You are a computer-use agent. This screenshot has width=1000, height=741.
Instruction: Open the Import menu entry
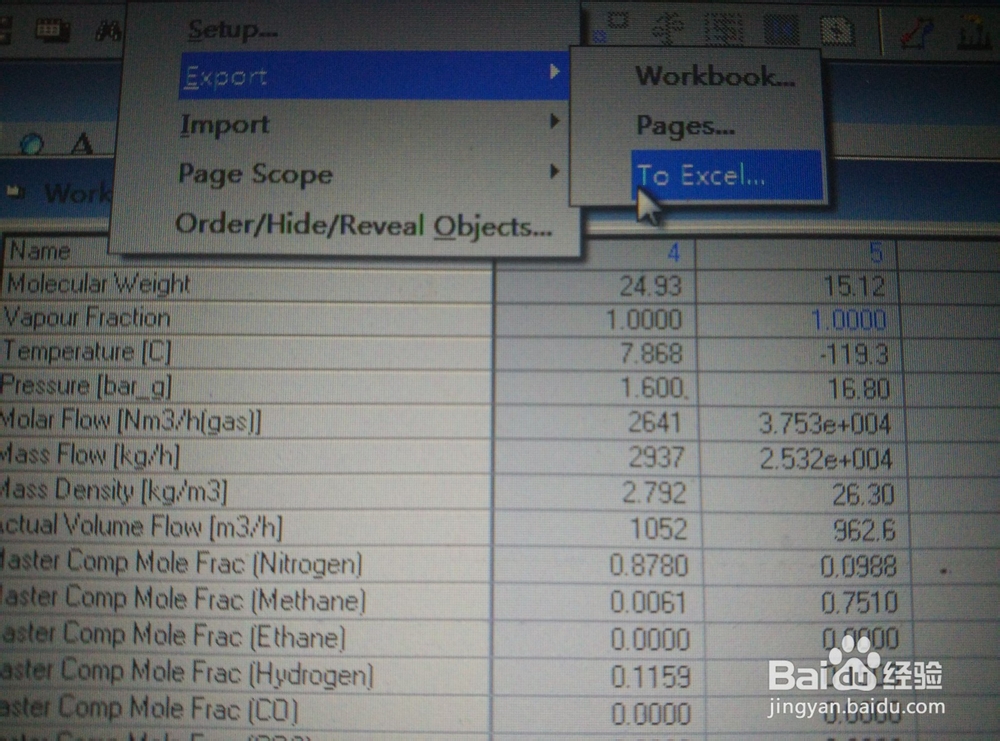click(x=224, y=124)
